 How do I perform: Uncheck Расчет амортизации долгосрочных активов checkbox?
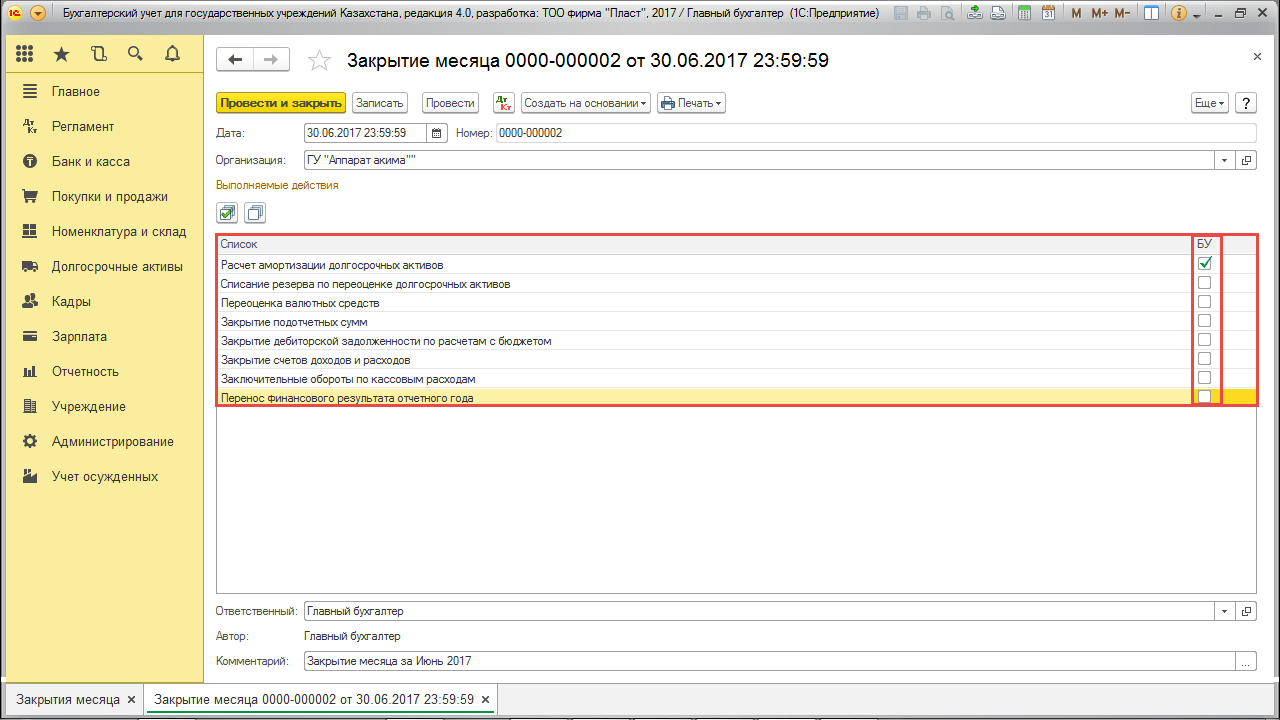click(x=1205, y=264)
